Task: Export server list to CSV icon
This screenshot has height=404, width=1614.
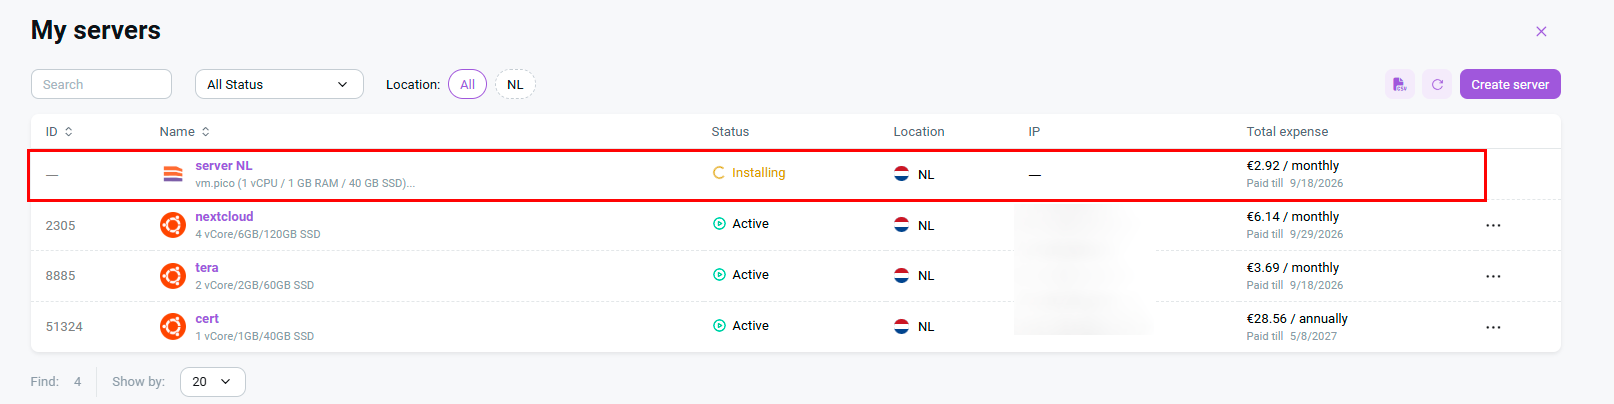Action: pyautogui.click(x=1399, y=84)
